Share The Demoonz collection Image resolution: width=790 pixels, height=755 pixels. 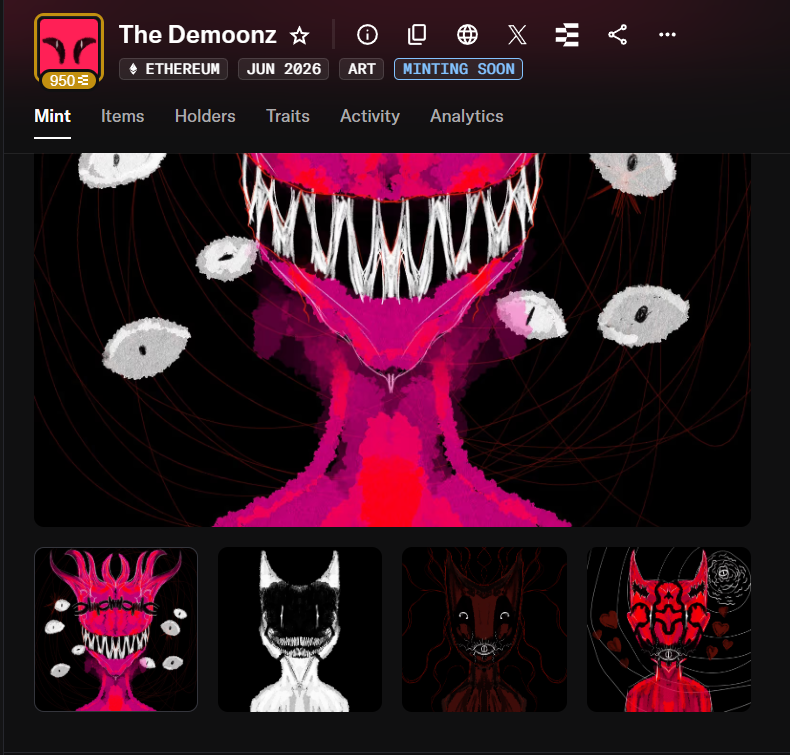tap(617, 35)
